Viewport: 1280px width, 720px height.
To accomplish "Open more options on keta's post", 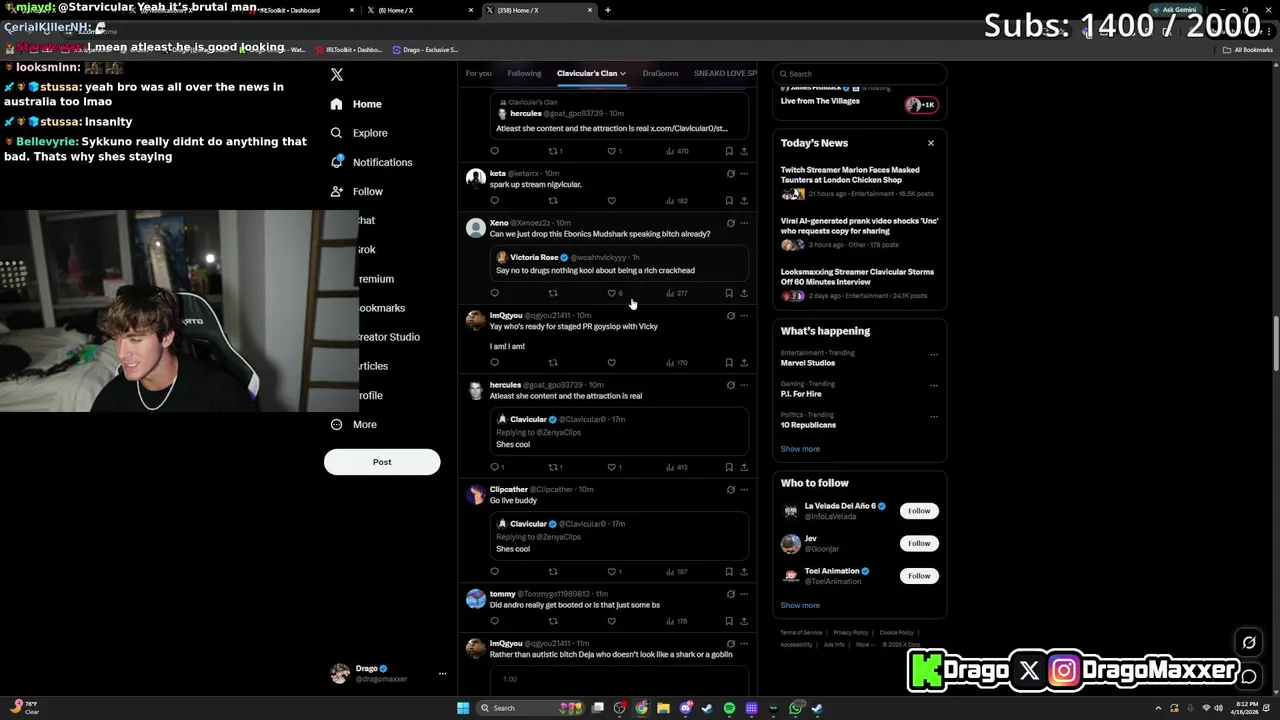I will 744,174.
